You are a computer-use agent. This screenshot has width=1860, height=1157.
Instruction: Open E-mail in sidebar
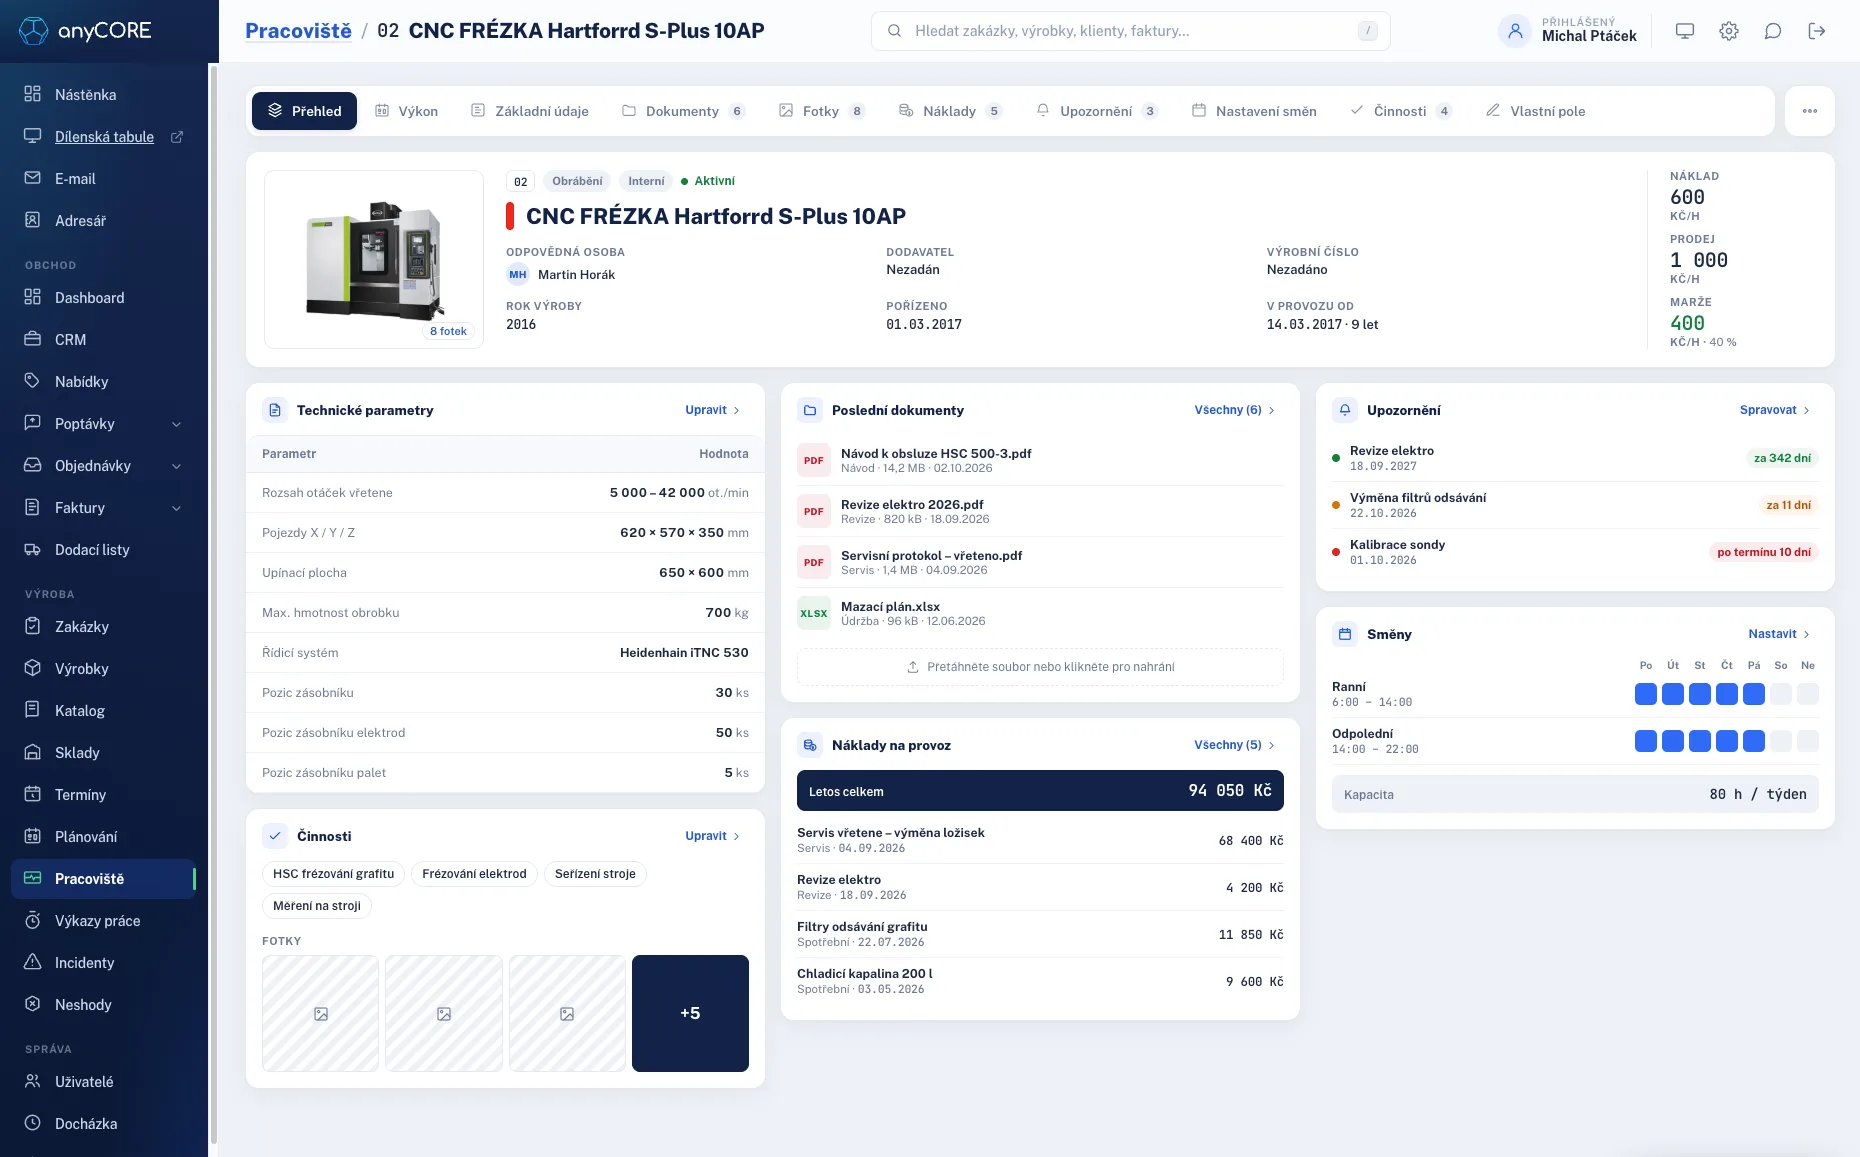click(x=104, y=179)
